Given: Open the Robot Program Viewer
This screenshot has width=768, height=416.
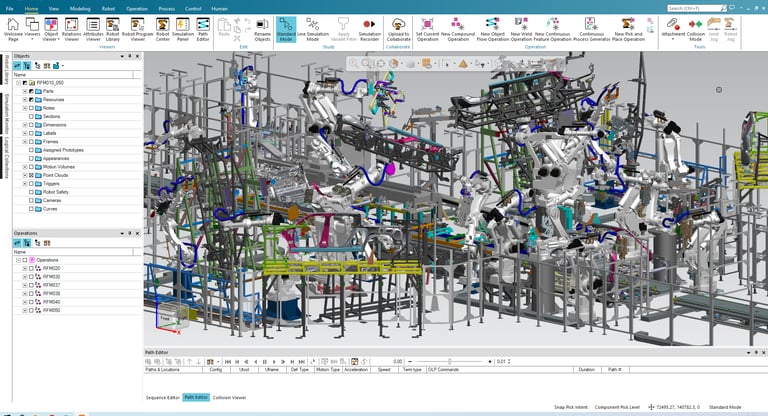Looking at the screenshot, I should [x=138, y=29].
